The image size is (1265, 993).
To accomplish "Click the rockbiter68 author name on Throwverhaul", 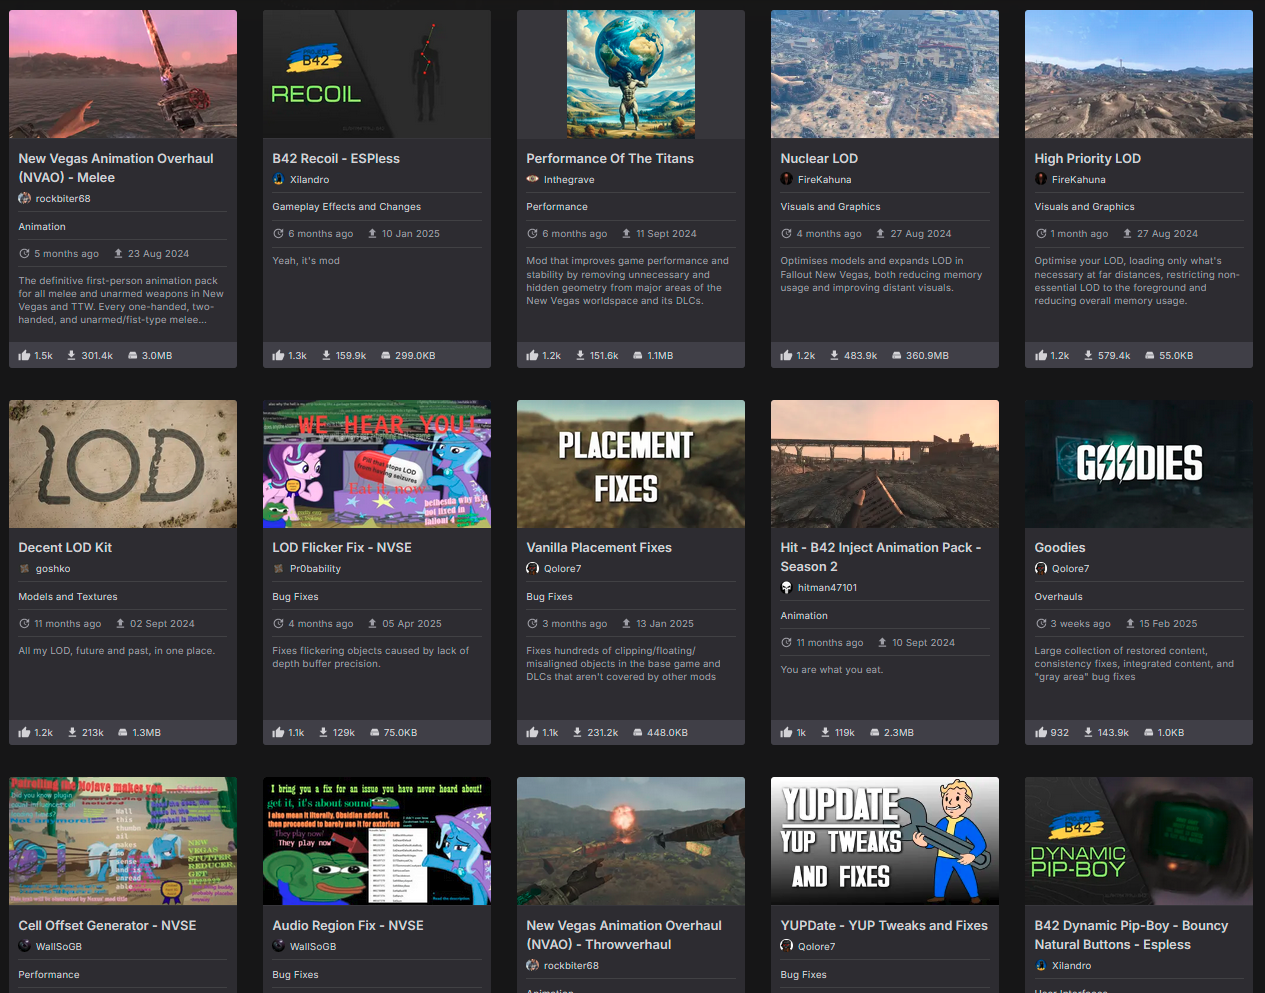I will click(571, 965).
